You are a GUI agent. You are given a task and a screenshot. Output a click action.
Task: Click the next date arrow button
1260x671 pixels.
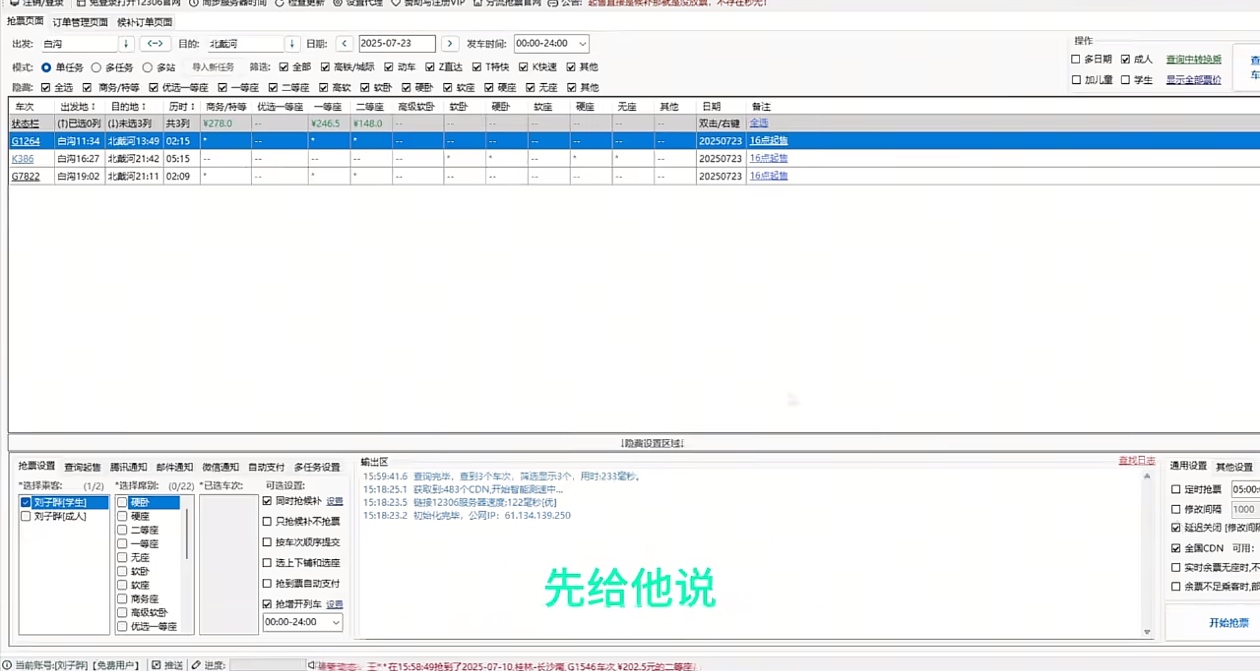pos(450,44)
